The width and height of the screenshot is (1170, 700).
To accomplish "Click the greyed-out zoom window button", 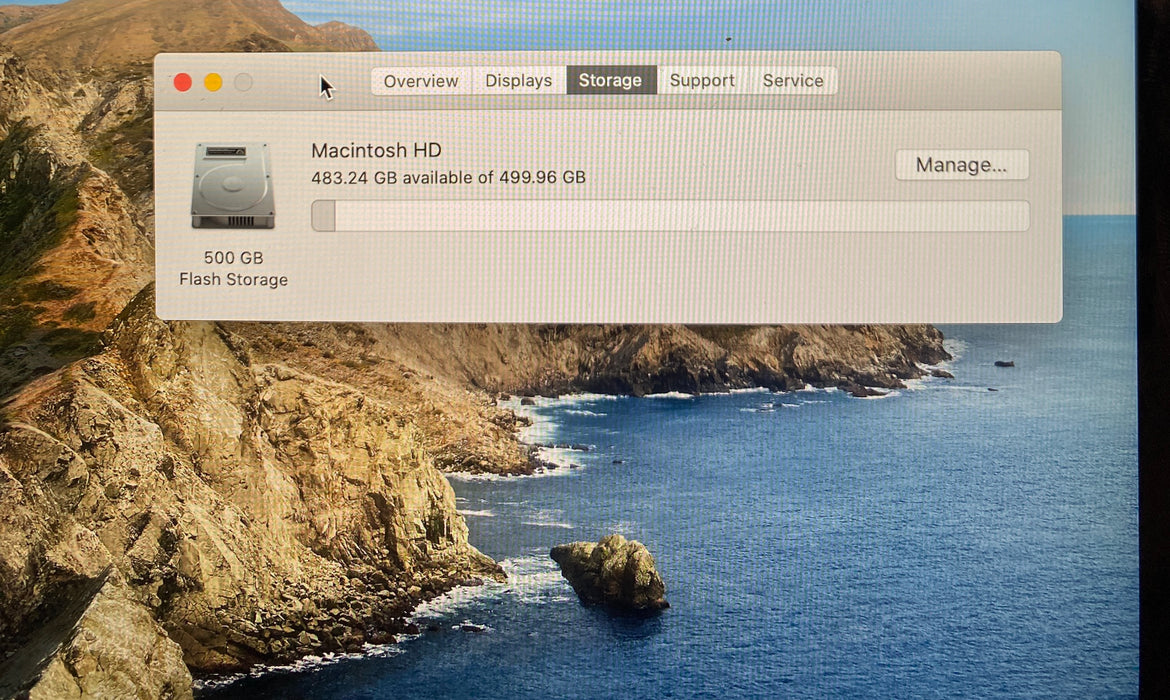I will click(243, 82).
